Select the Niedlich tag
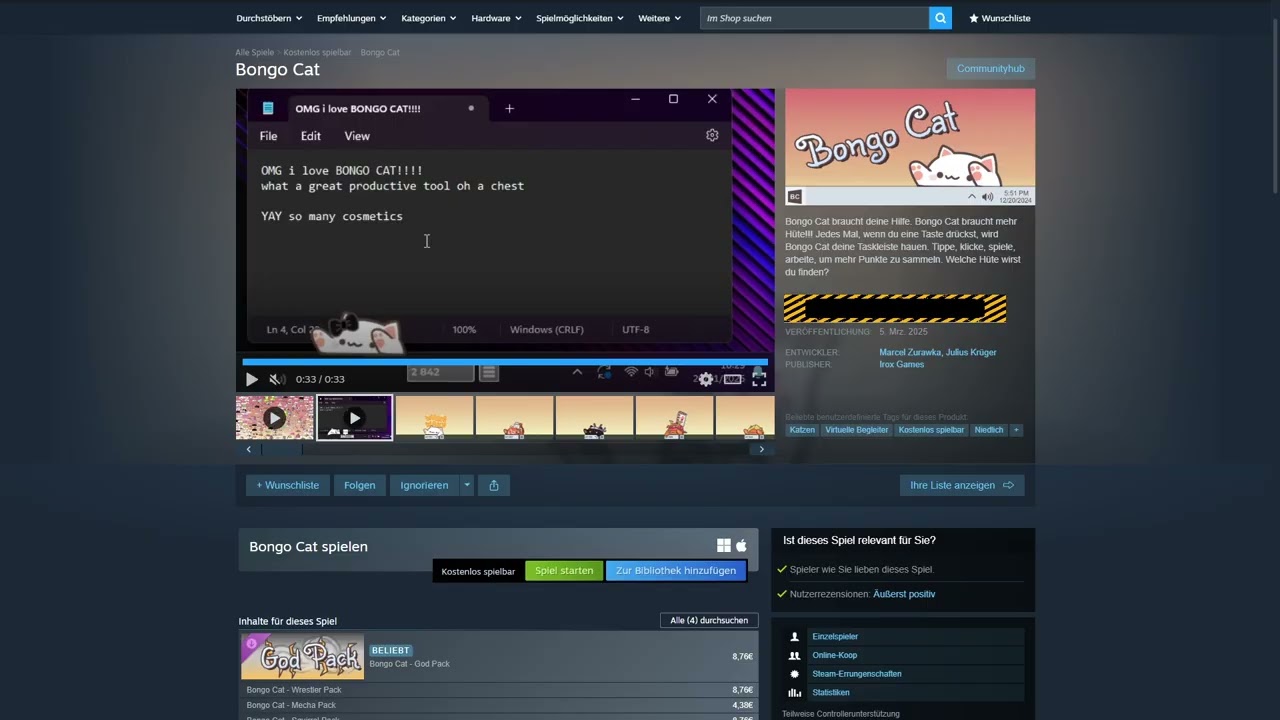 989,430
